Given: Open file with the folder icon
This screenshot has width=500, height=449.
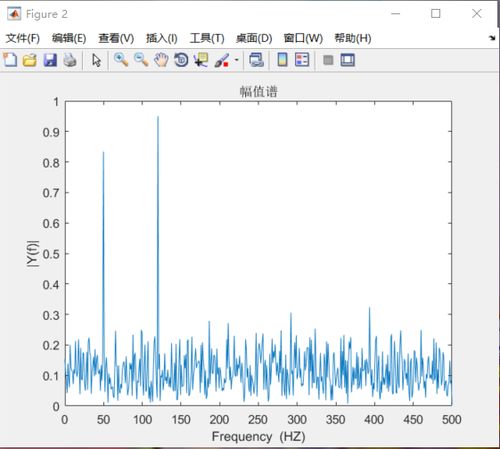Looking at the screenshot, I should pos(30,60).
